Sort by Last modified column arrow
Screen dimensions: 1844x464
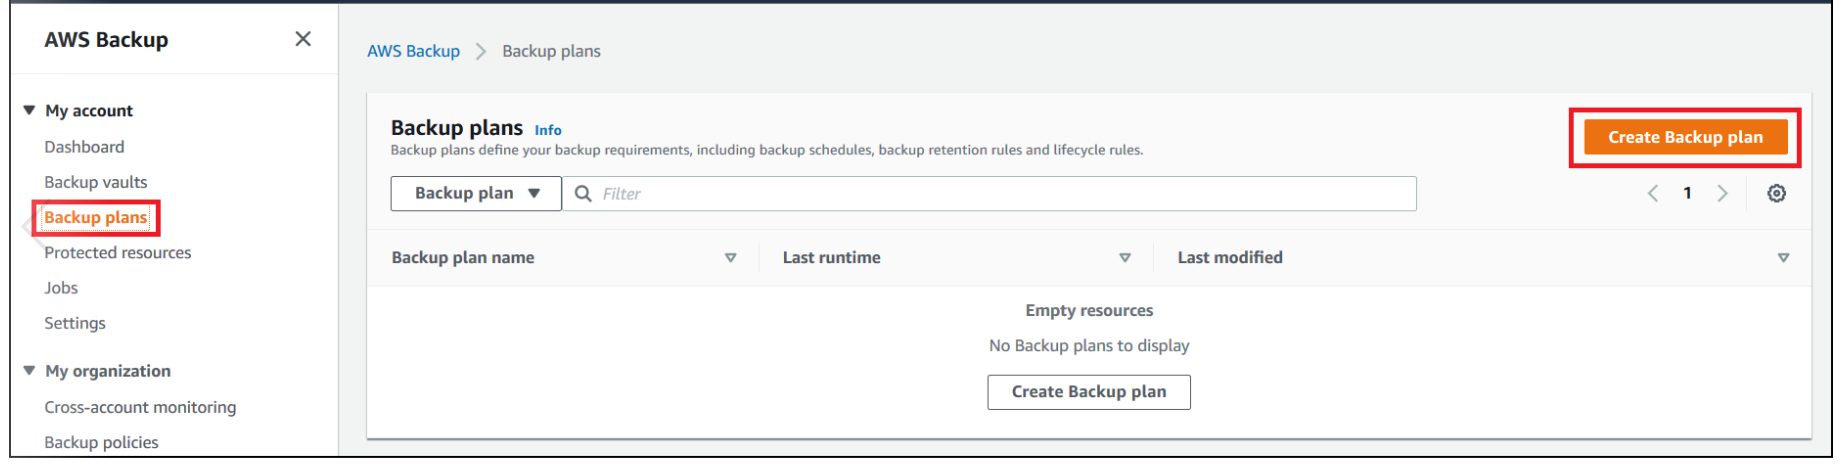click(x=1783, y=258)
